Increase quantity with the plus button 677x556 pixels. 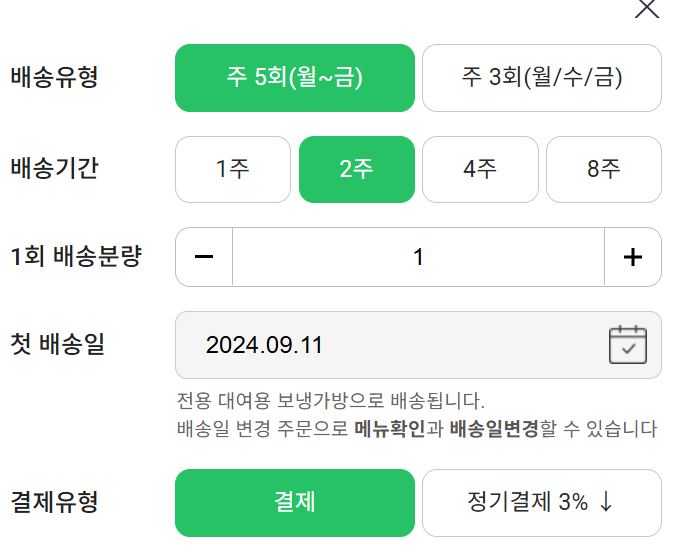pos(632,257)
